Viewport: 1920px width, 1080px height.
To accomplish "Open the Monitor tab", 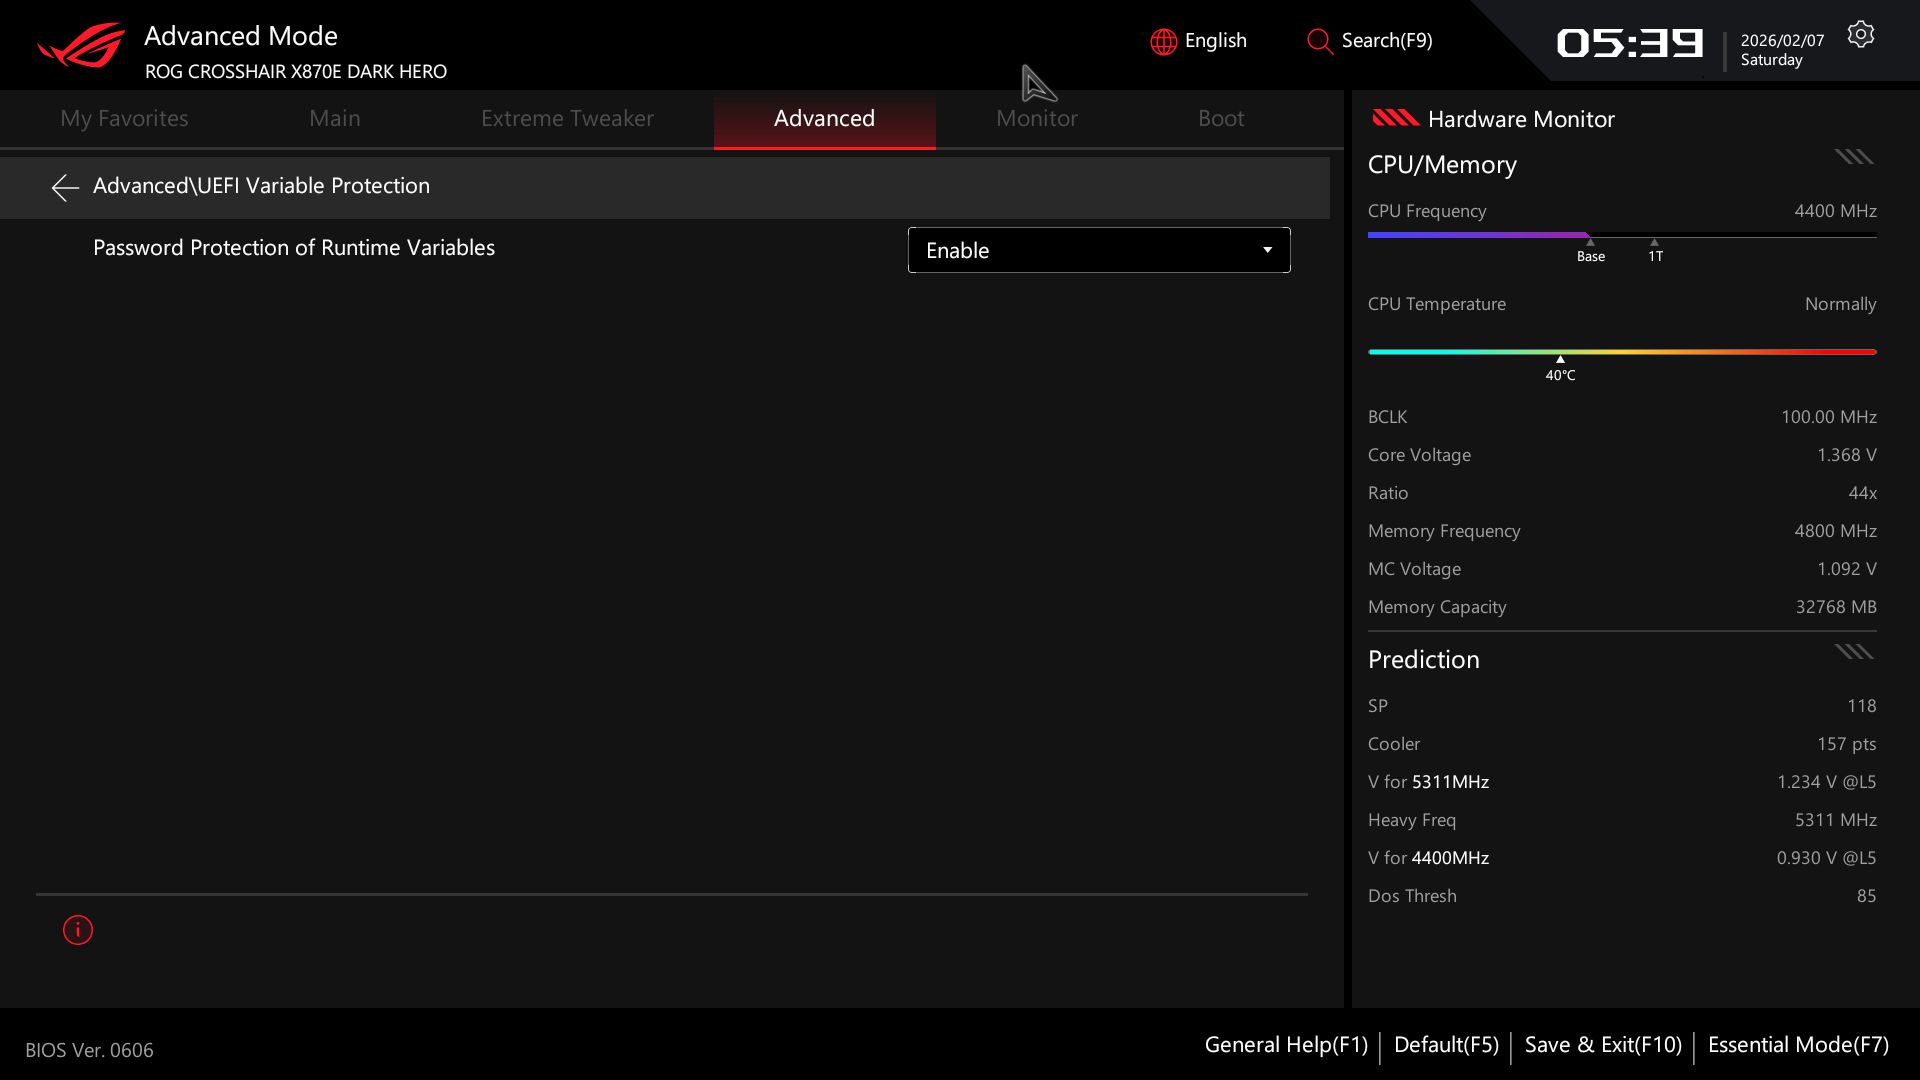I will (x=1036, y=118).
